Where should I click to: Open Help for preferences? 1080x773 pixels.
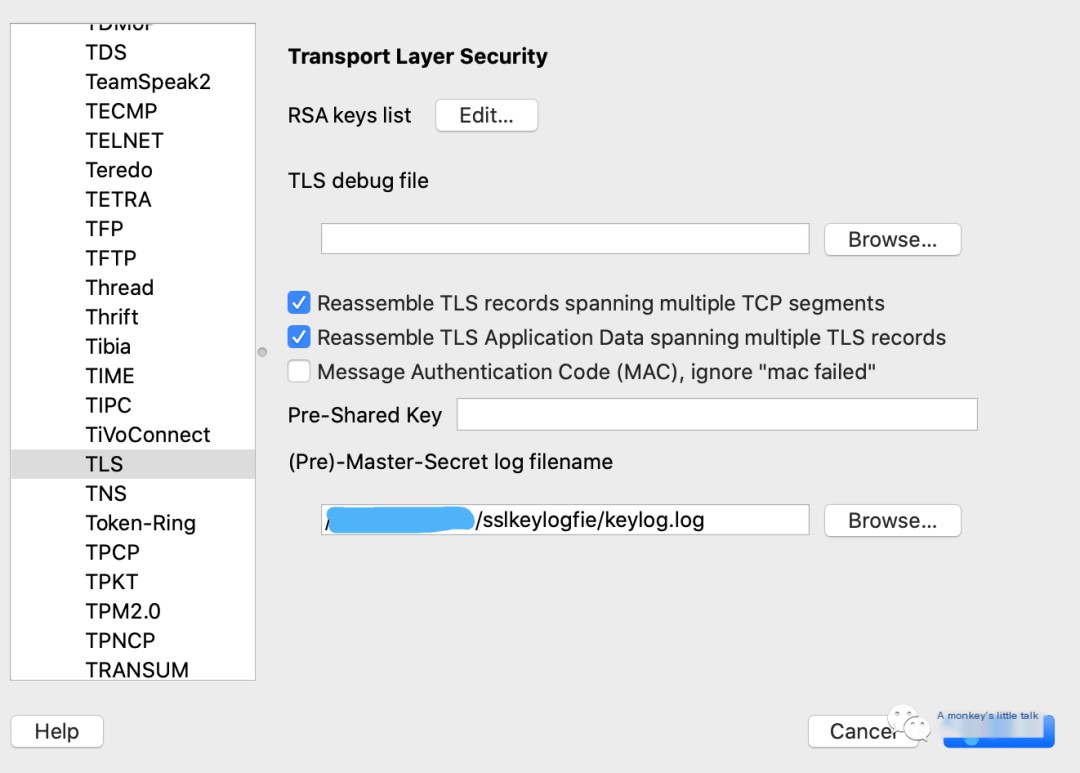pyautogui.click(x=57, y=731)
